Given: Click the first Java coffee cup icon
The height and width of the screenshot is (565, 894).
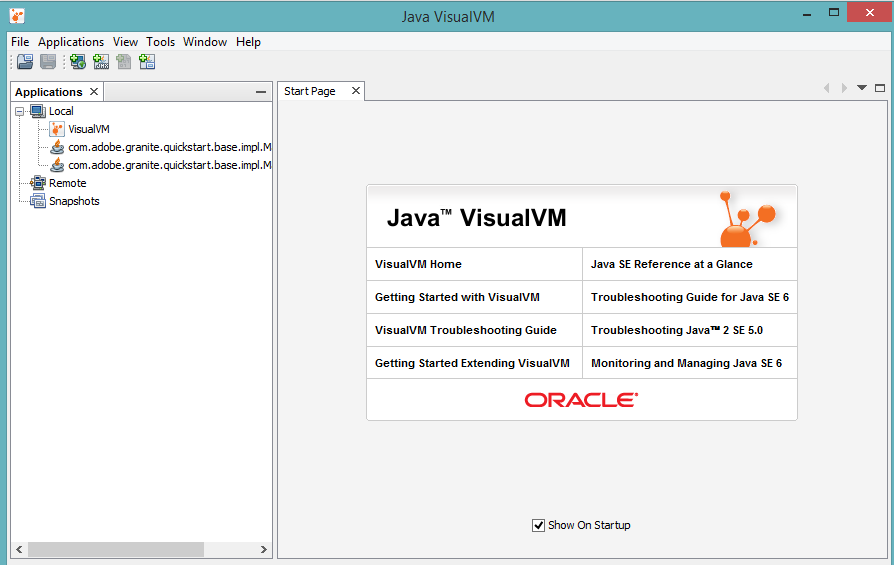Looking at the screenshot, I should [x=57, y=147].
